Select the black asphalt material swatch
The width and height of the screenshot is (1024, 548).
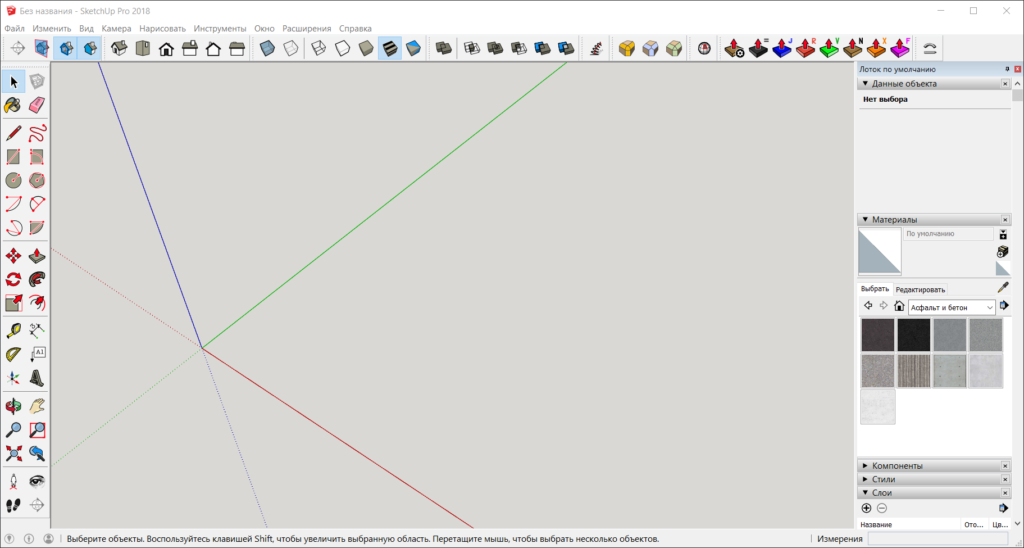(x=913, y=335)
